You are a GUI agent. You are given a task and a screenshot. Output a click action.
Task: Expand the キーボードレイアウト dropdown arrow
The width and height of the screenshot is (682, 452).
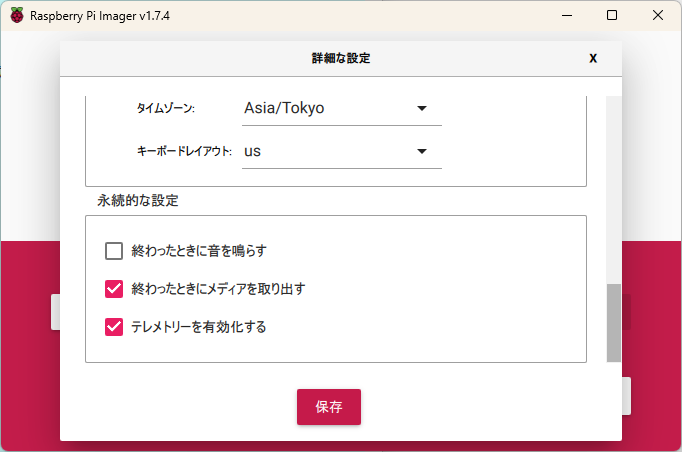pos(422,151)
